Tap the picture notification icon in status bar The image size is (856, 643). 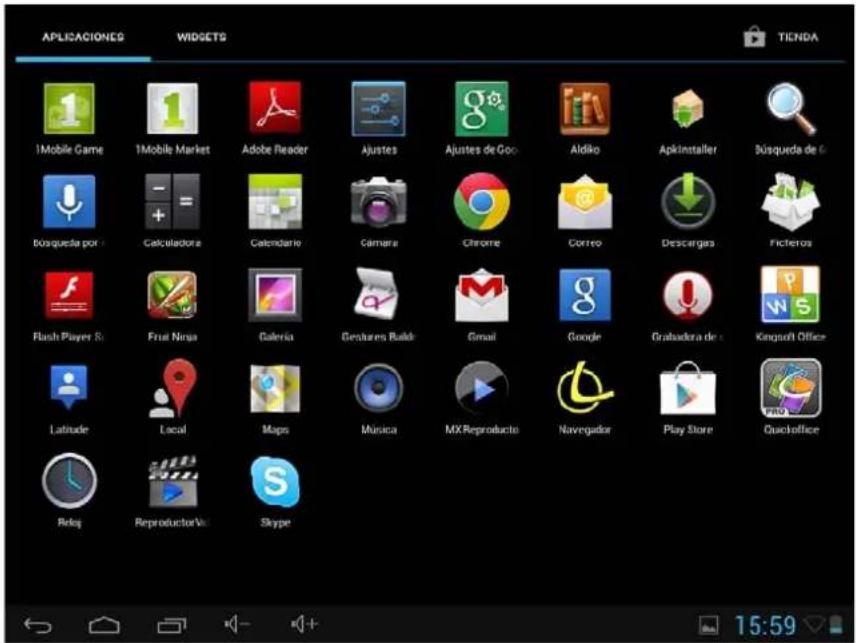coord(709,626)
